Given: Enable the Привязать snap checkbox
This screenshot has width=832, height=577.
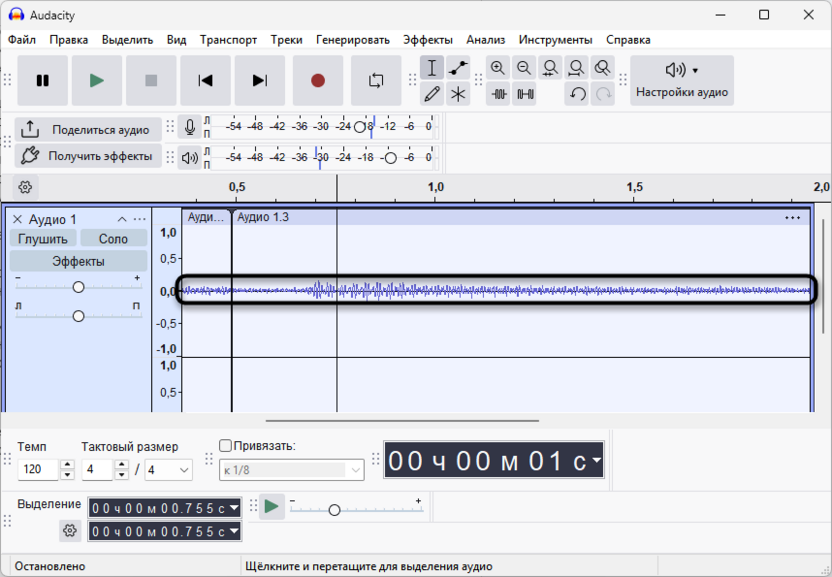Looking at the screenshot, I should click(x=225, y=446).
